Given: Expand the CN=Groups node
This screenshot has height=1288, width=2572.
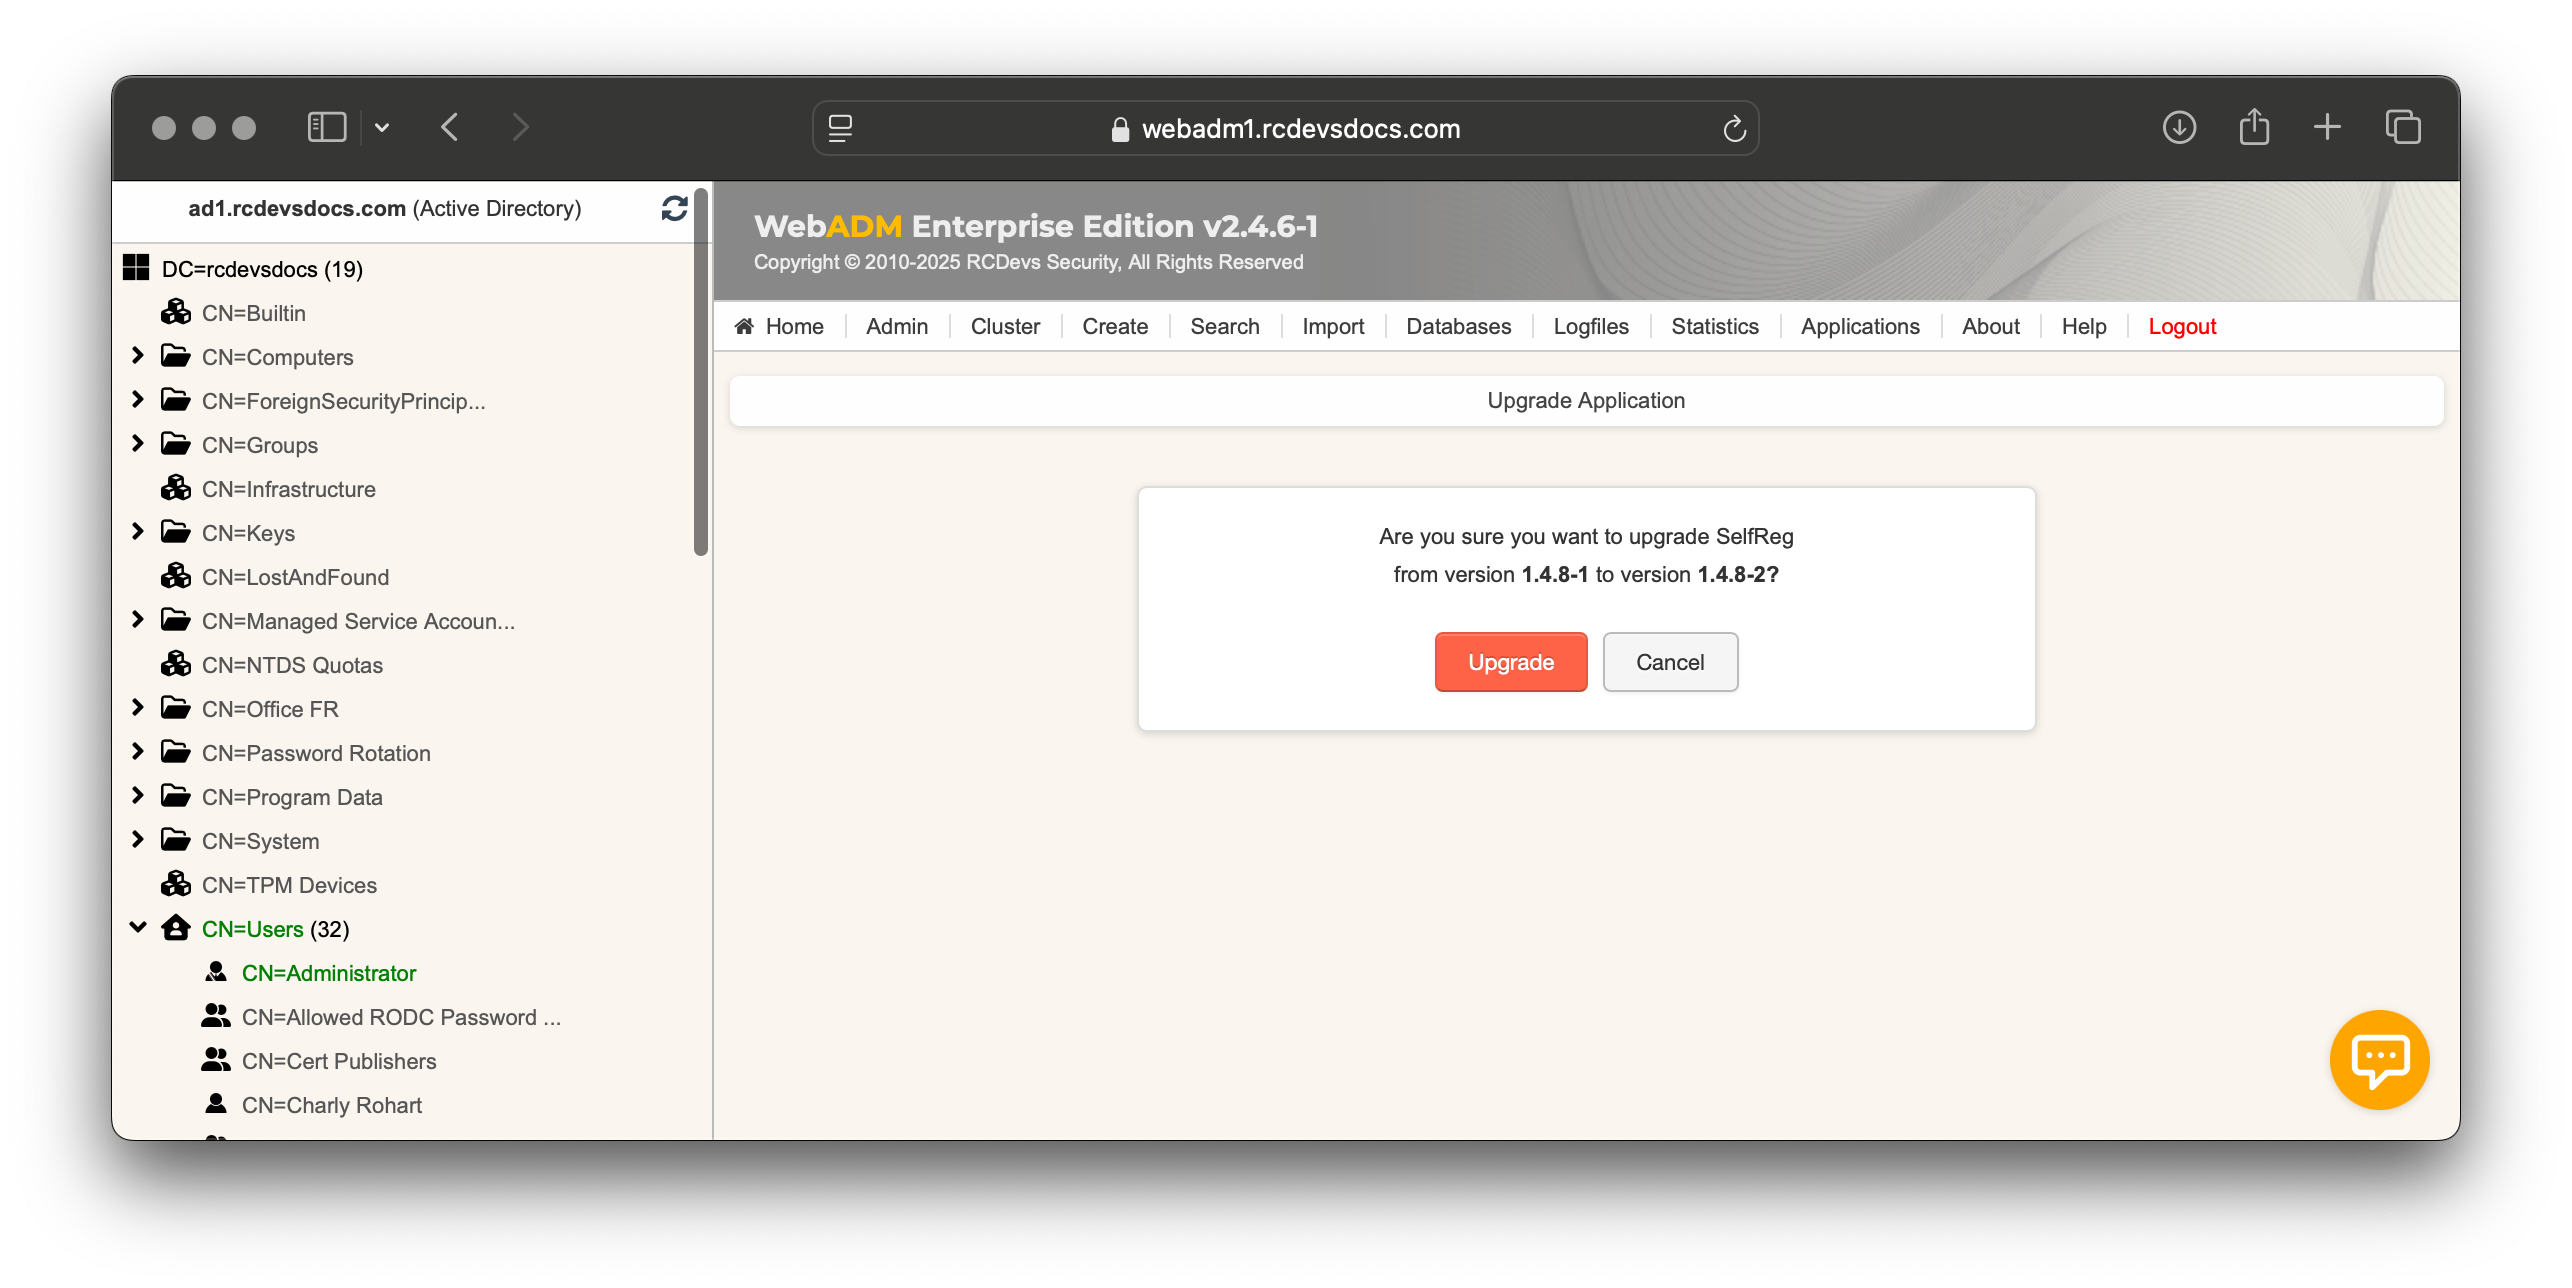Looking at the screenshot, I should tap(138, 444).
